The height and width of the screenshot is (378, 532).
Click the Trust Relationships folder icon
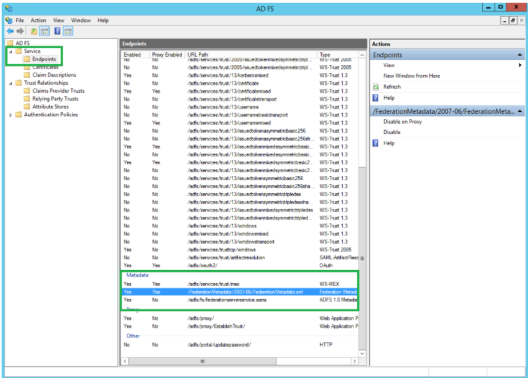pos(18,83)
